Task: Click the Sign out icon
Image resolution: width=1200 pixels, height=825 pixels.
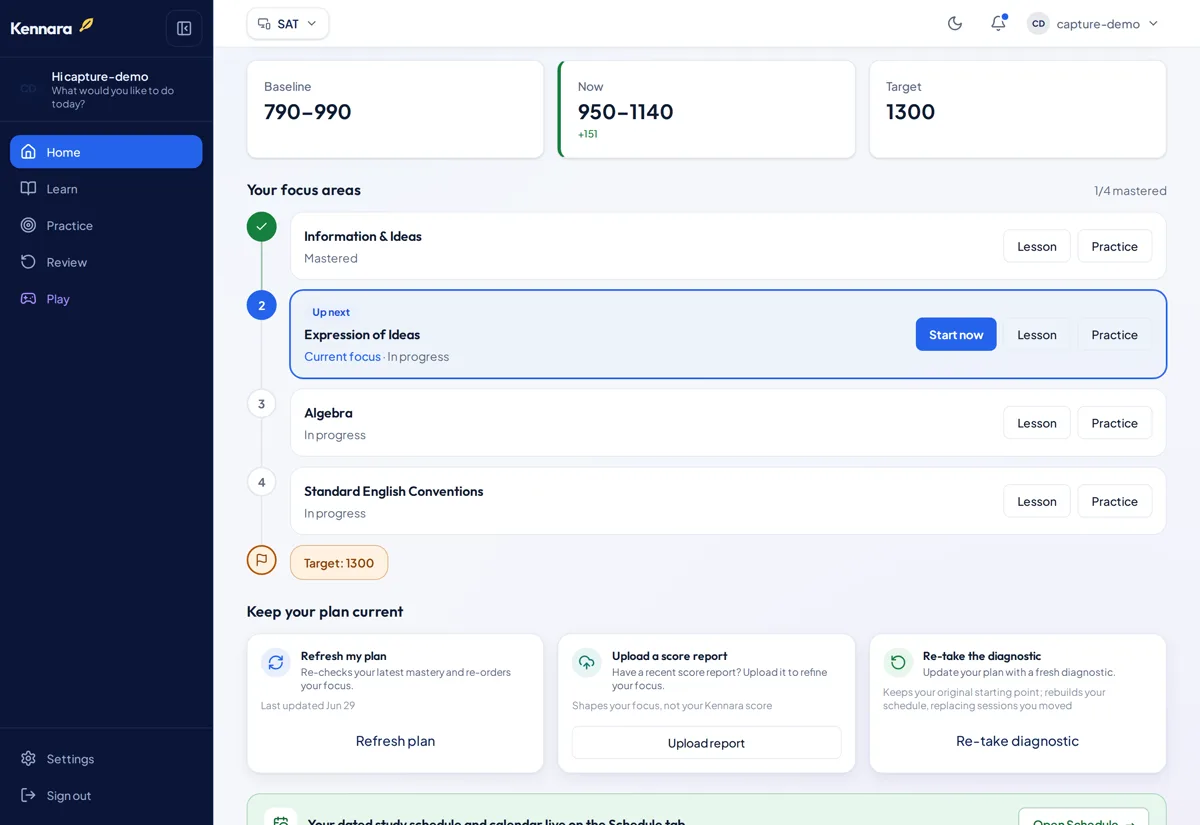Action: pyautogui.click(x=28, y=795)
